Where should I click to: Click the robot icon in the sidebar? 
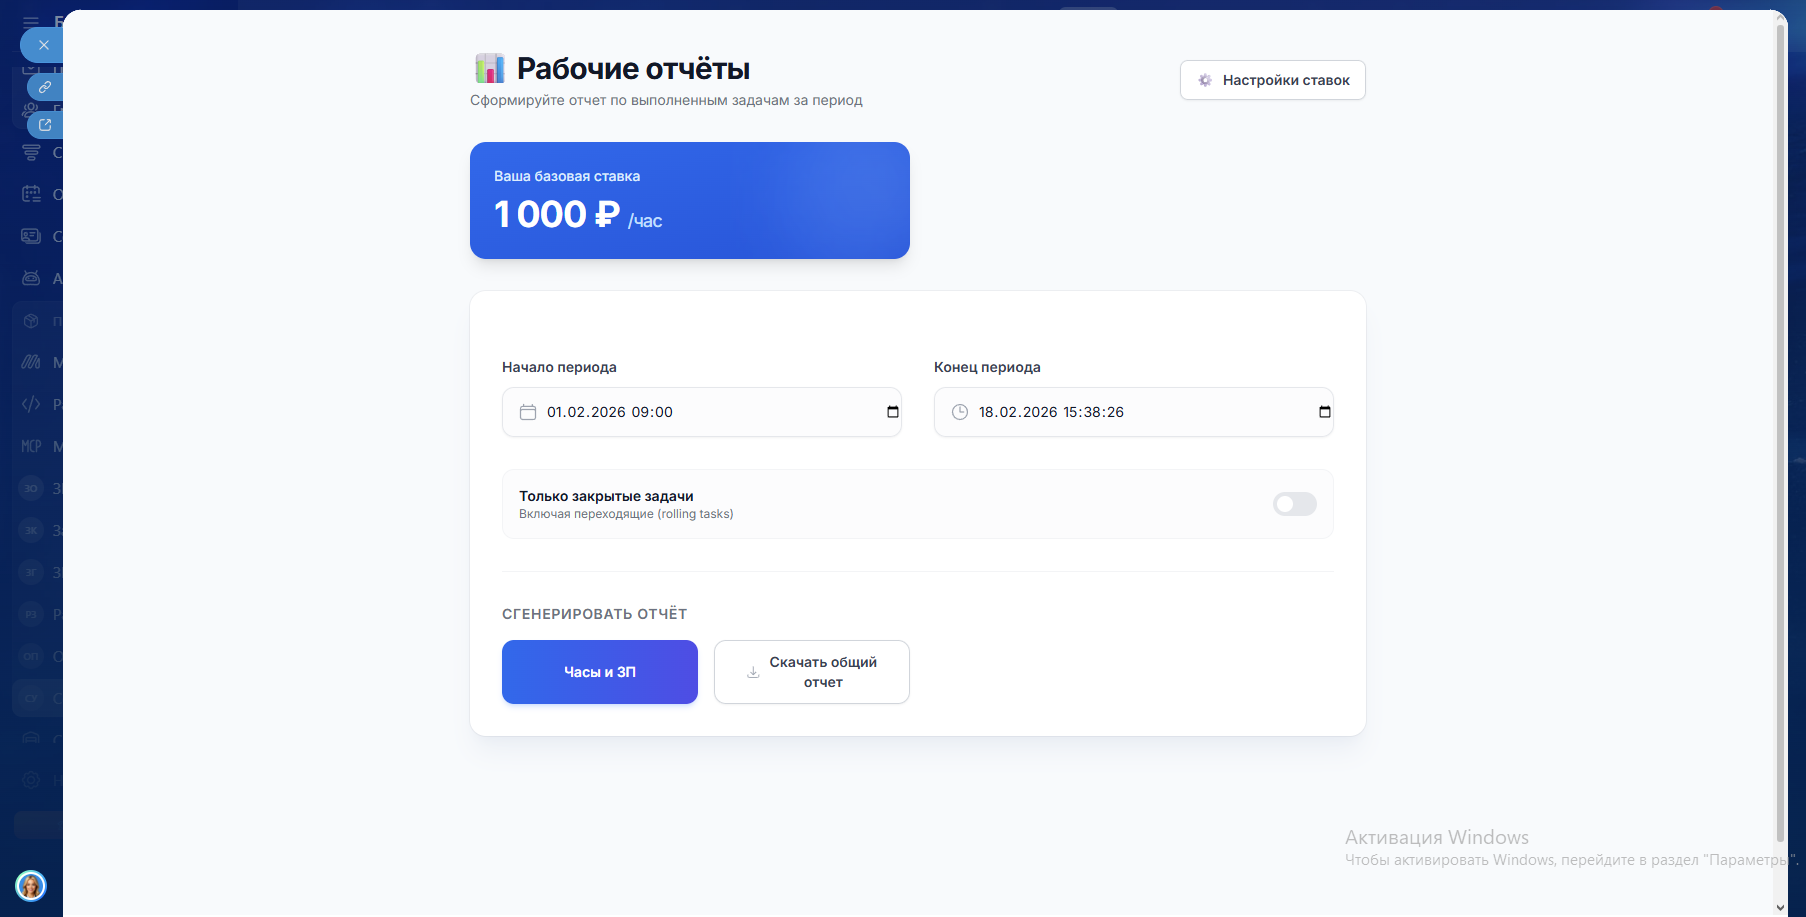(31, 278)
